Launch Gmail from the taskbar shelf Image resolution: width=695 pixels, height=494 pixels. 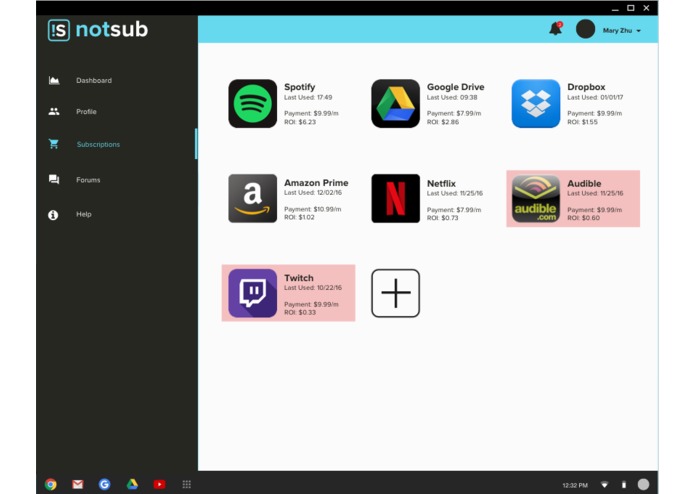click(x=78, y=484)
